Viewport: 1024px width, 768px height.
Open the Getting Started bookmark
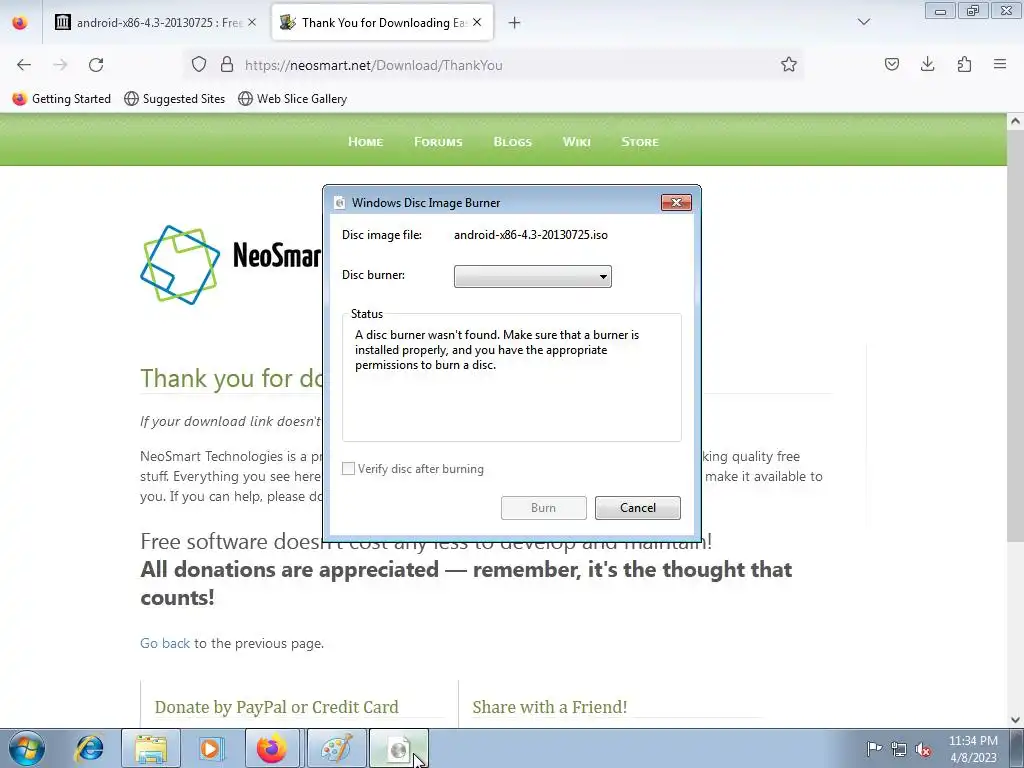point(62,99)
